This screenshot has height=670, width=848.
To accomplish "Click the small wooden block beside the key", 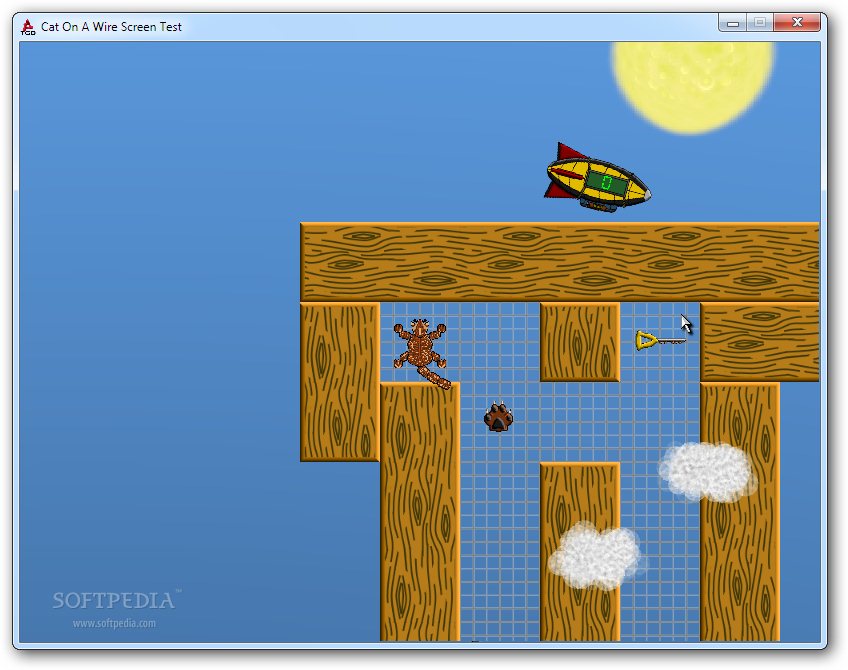I will [580, 342].
